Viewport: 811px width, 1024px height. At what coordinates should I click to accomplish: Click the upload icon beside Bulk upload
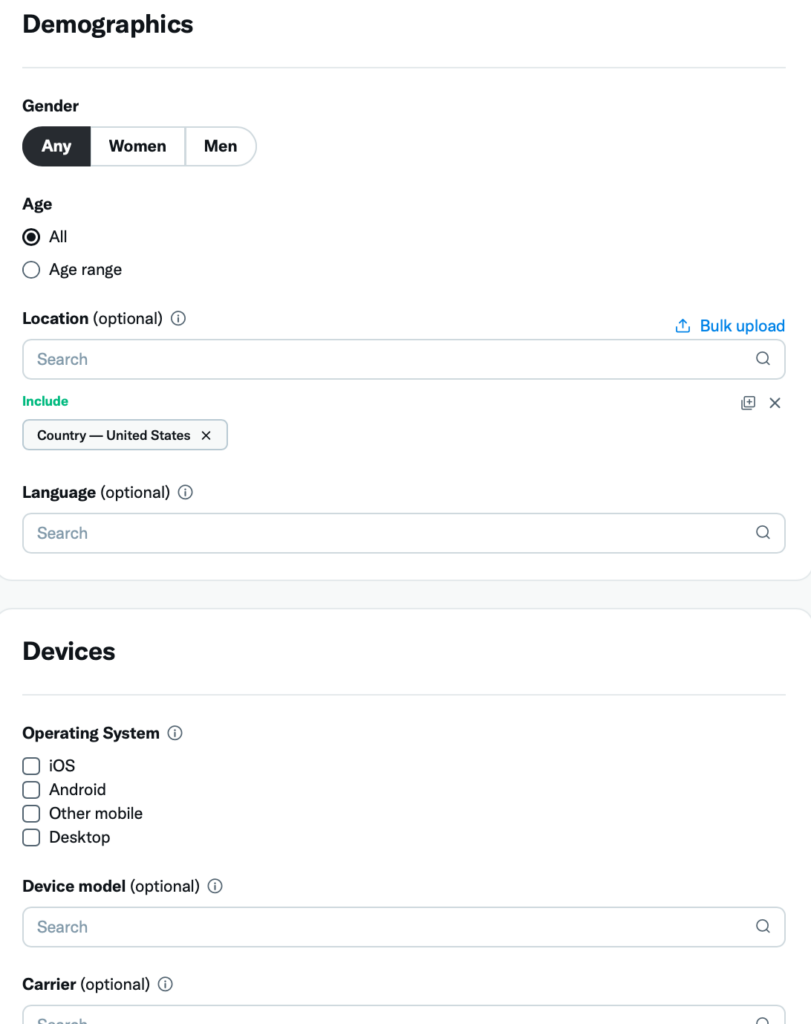click(x=682, y=326)
